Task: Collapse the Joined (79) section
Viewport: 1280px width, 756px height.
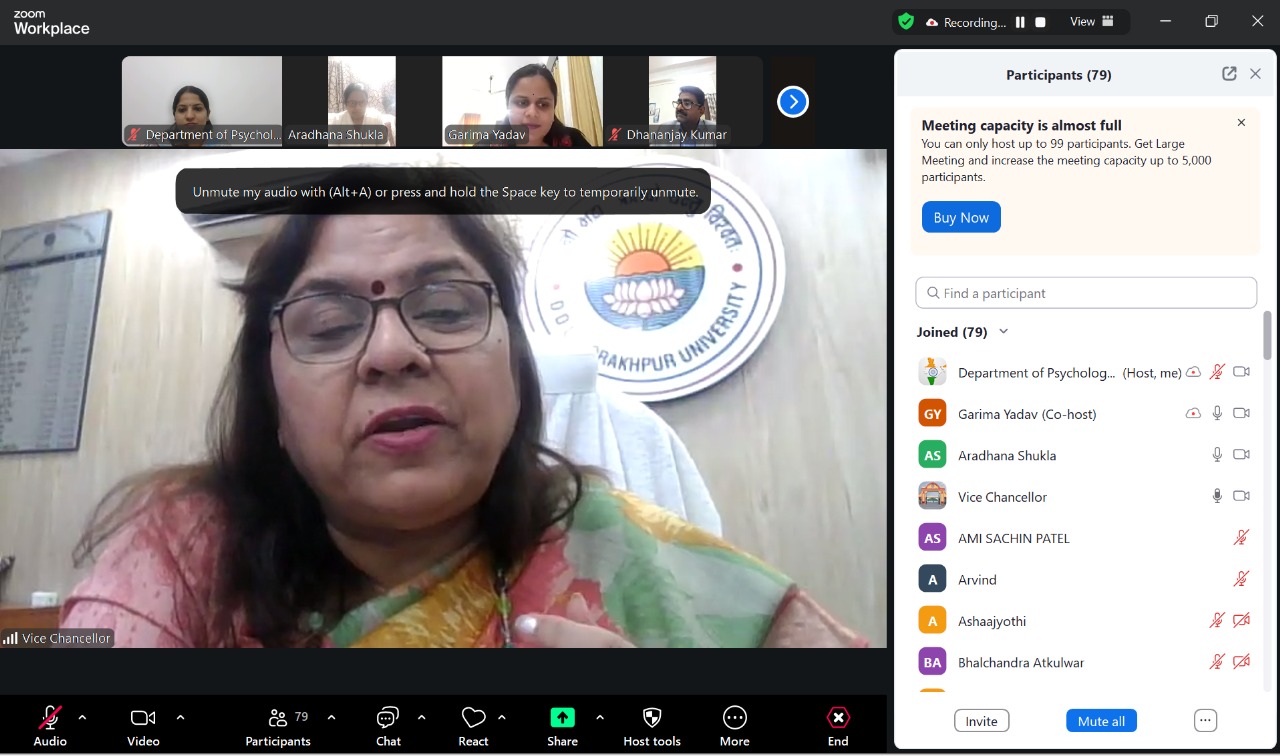Action: click(1003, 332)
